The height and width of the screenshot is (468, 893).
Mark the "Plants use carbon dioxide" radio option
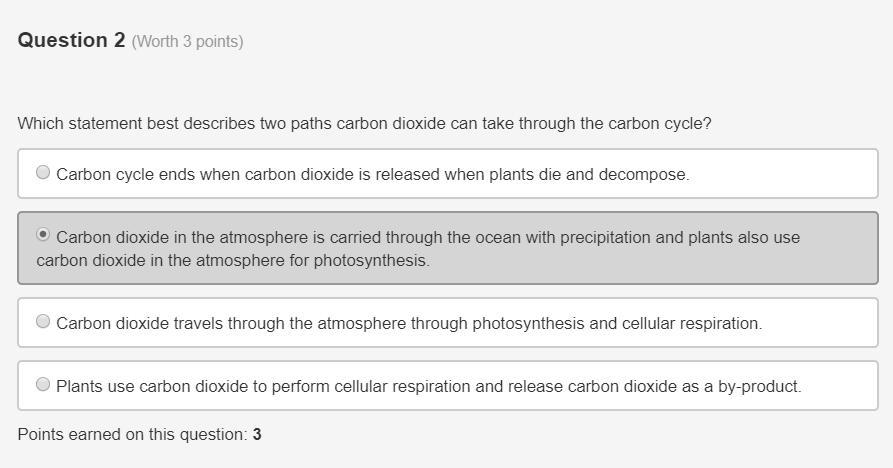tap(43, 384)
